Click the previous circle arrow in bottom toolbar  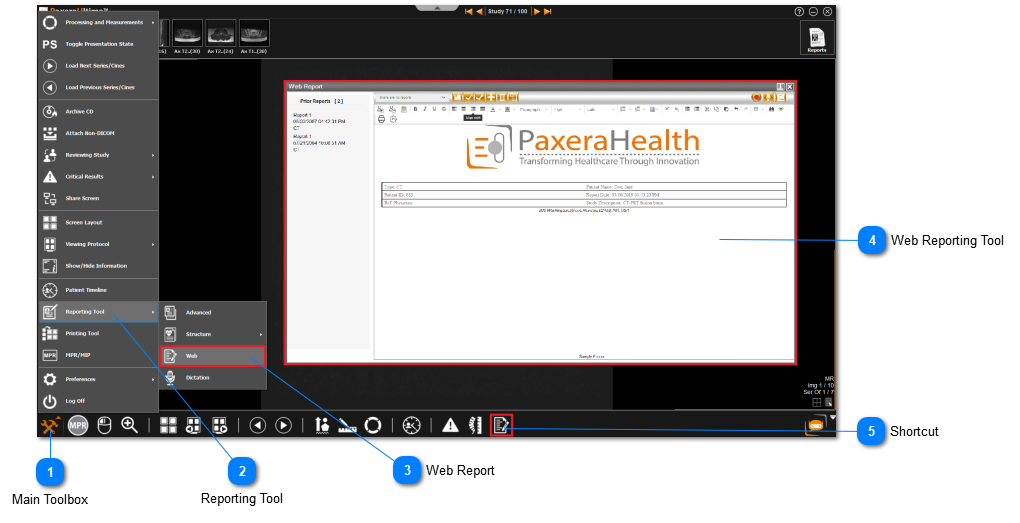[x=258, y=425]
